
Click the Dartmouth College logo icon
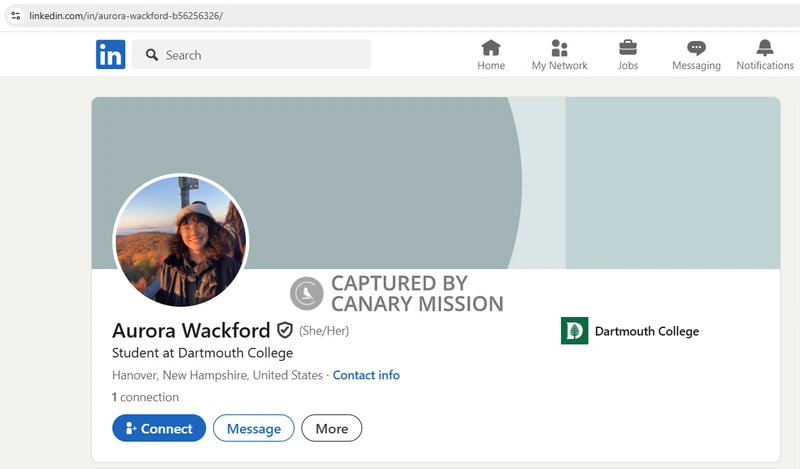pyautogui.click(x=574, y=331)
